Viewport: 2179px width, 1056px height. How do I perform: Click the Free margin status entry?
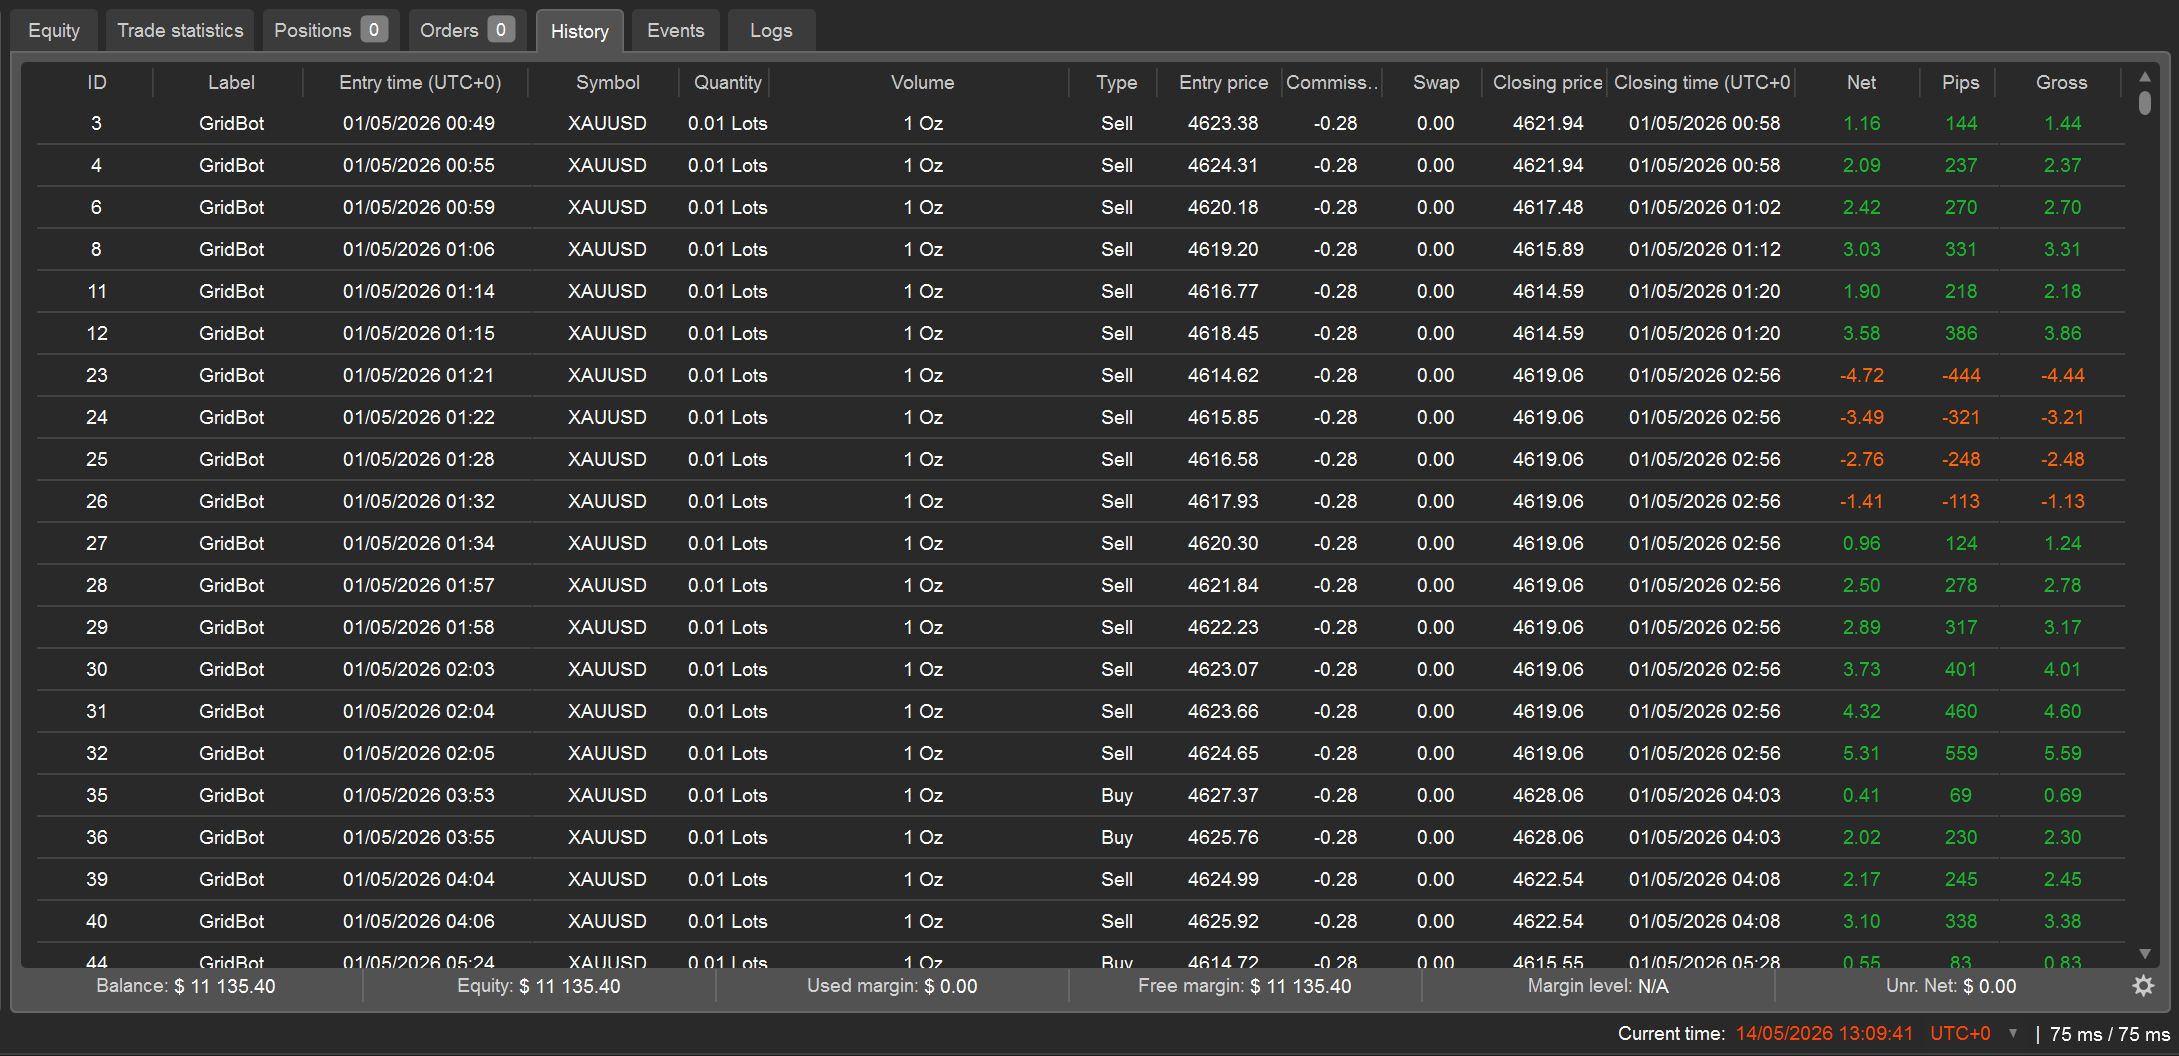pos(1245,986)
